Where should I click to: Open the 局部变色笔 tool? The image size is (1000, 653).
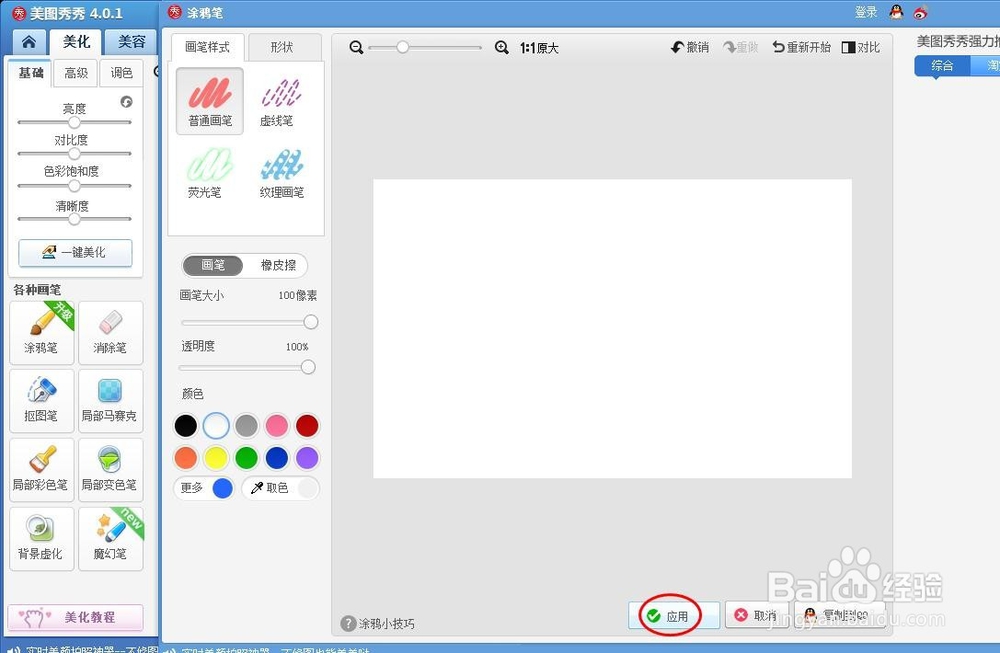(x=110, y=470)
